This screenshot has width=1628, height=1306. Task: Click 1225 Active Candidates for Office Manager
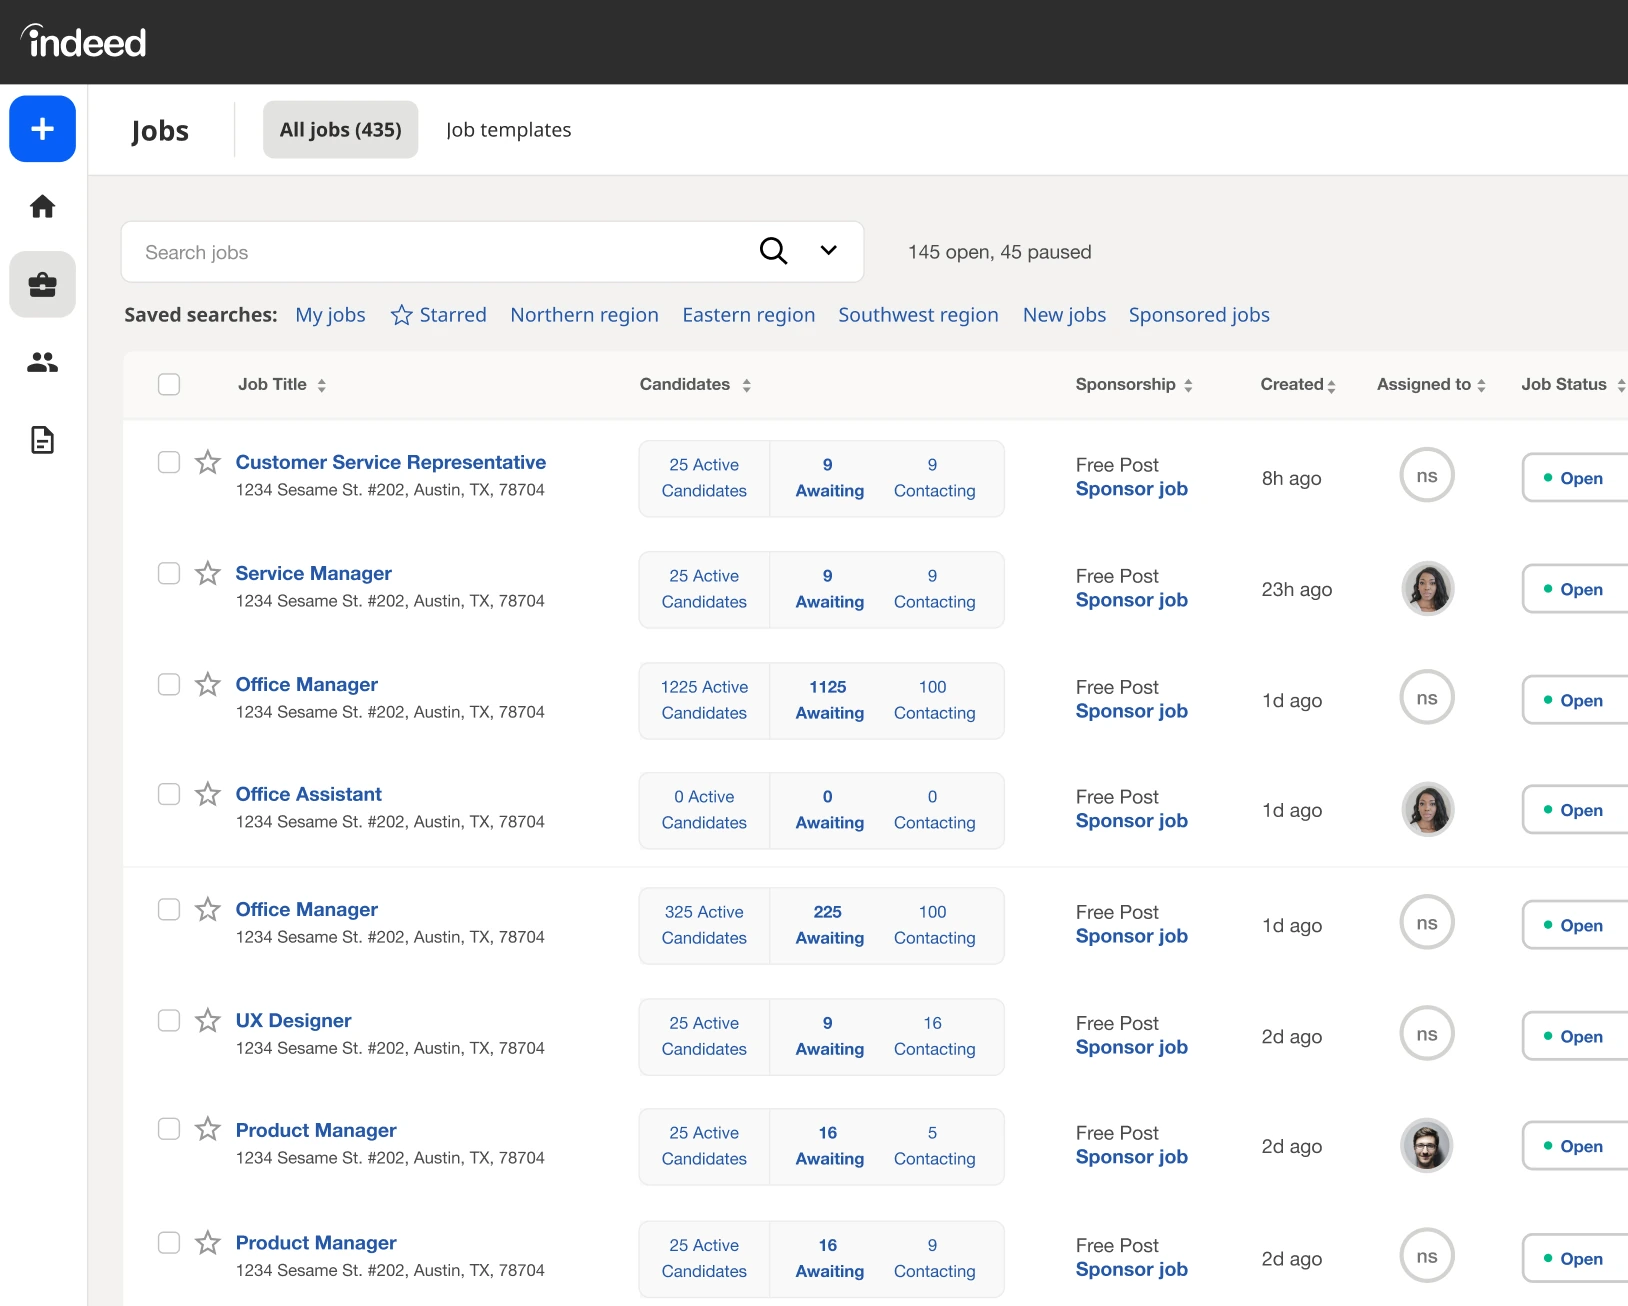(704, 700)
